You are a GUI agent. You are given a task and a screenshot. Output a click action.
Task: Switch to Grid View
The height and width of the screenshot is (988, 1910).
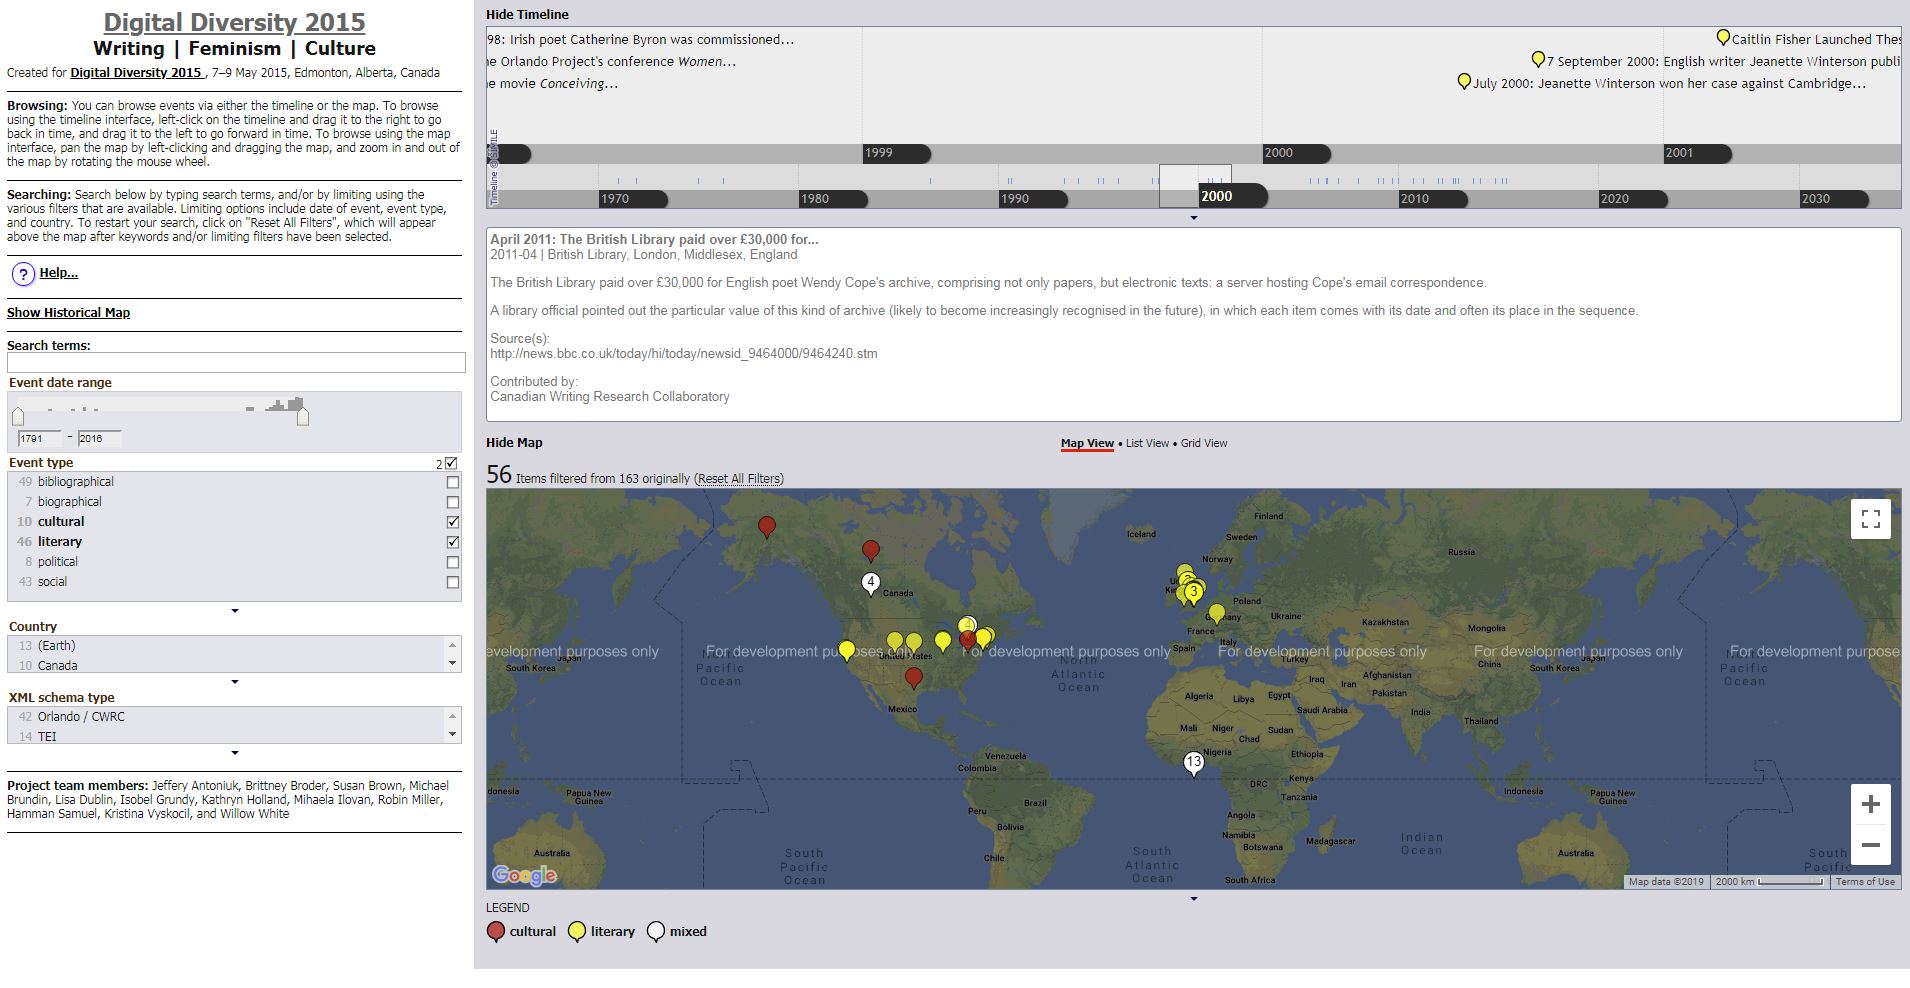click(1204, 443)
